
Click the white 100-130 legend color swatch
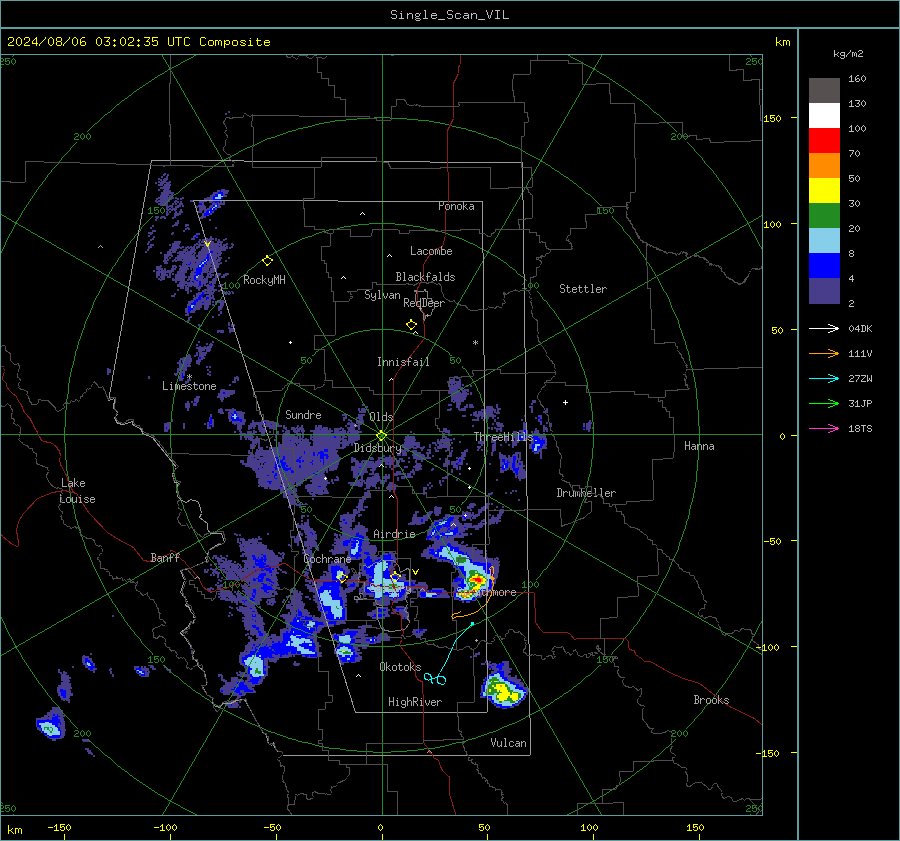[824, 116]
